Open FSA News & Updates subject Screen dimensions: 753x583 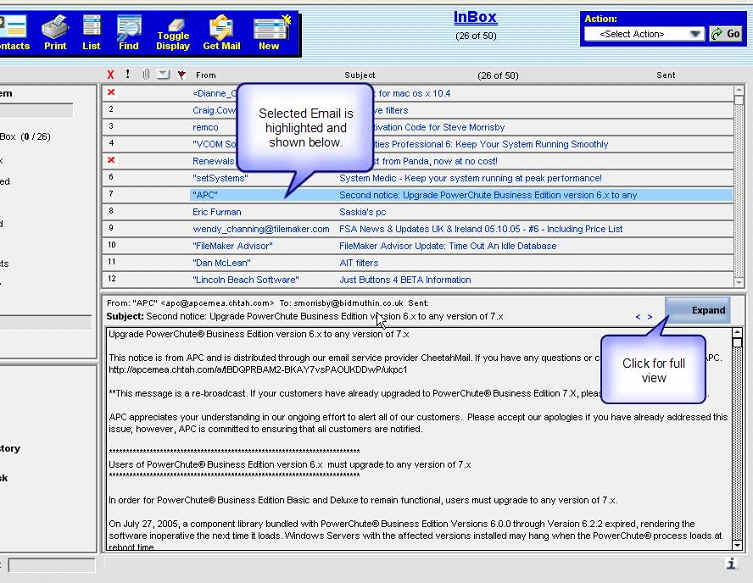(481, 229)
